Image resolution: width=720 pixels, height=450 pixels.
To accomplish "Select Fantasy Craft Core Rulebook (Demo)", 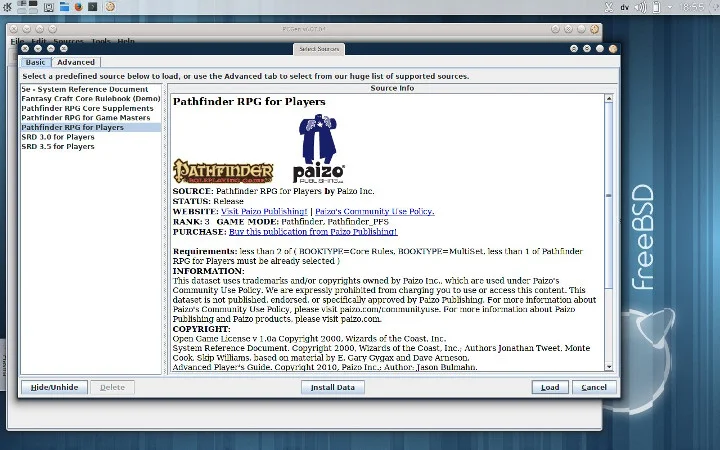I will click(91, 99).
